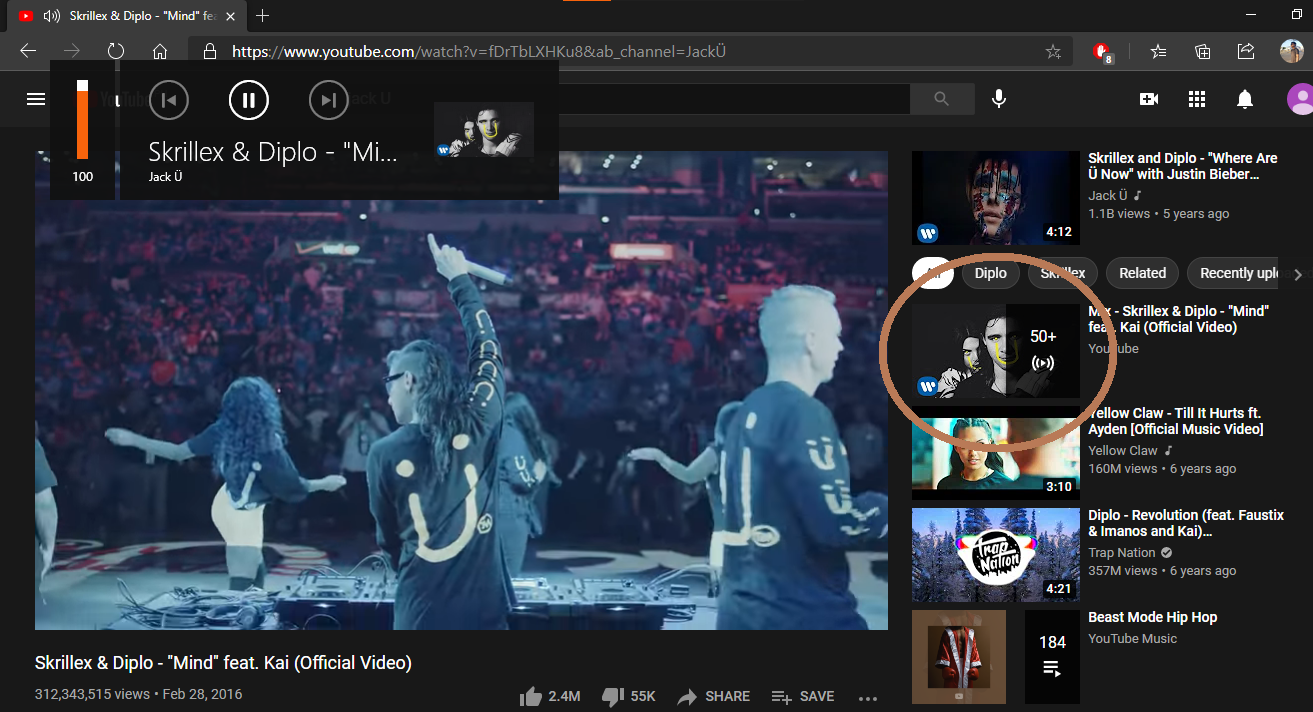Open YouTube notifications bell
1313x712 pixels.
(x=1245, y=98)
